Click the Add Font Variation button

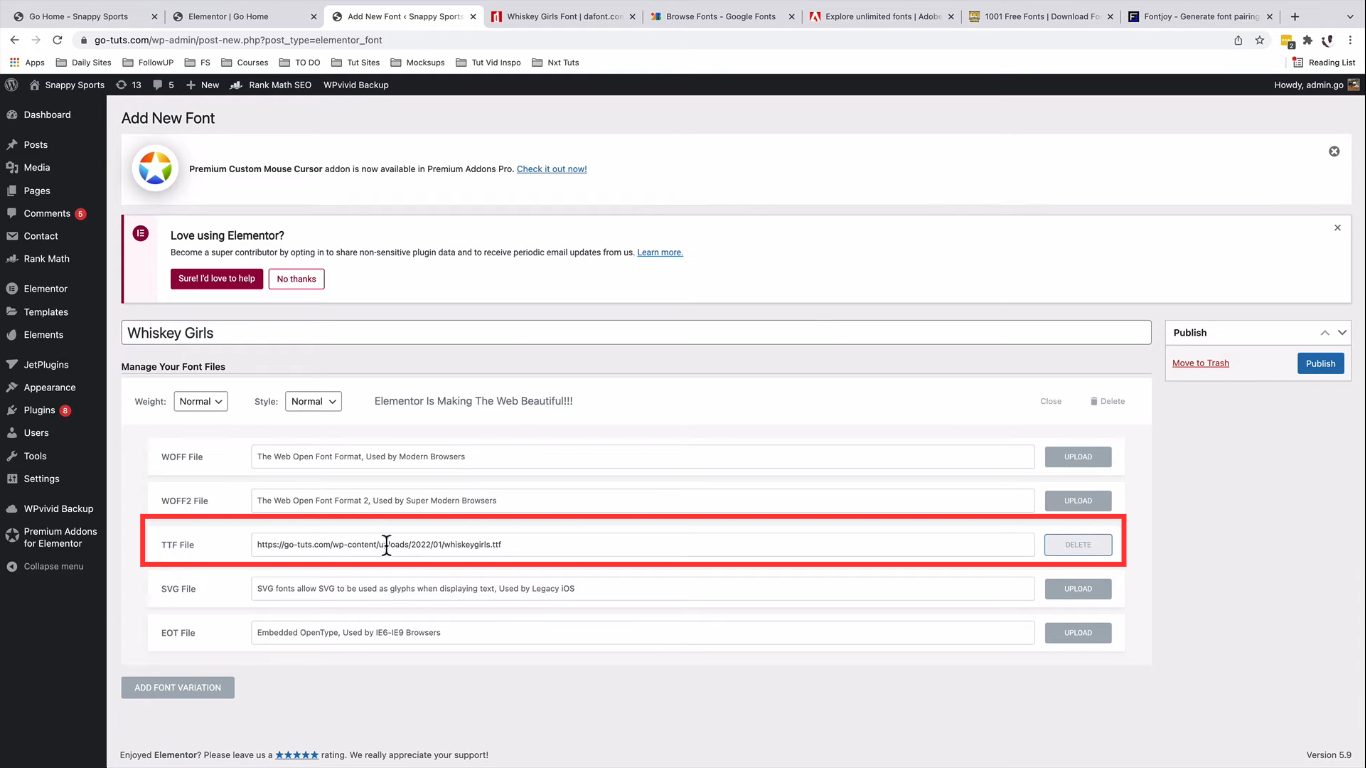178,688
